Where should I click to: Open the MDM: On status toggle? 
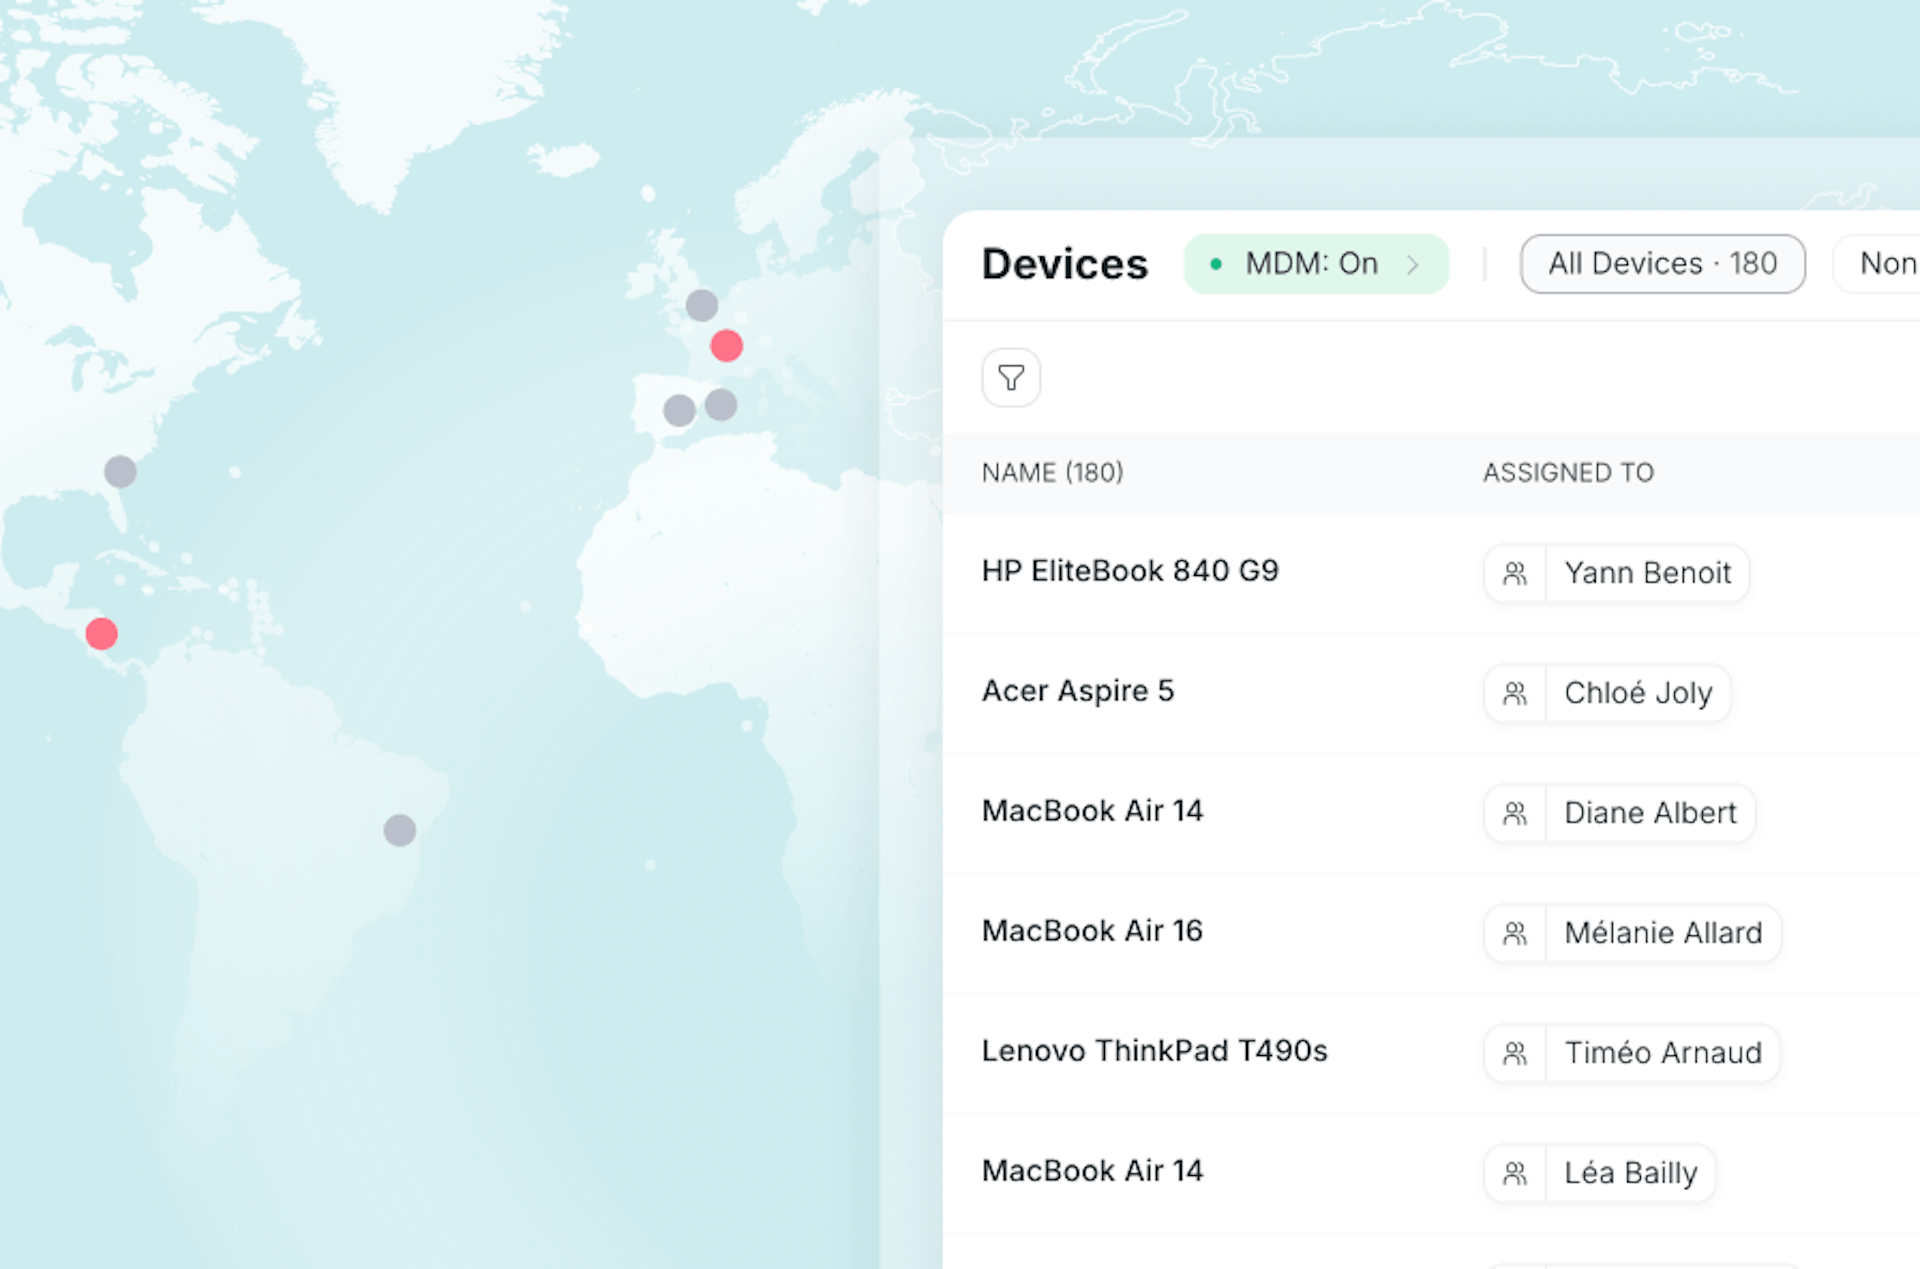(x=1310, y=264)
